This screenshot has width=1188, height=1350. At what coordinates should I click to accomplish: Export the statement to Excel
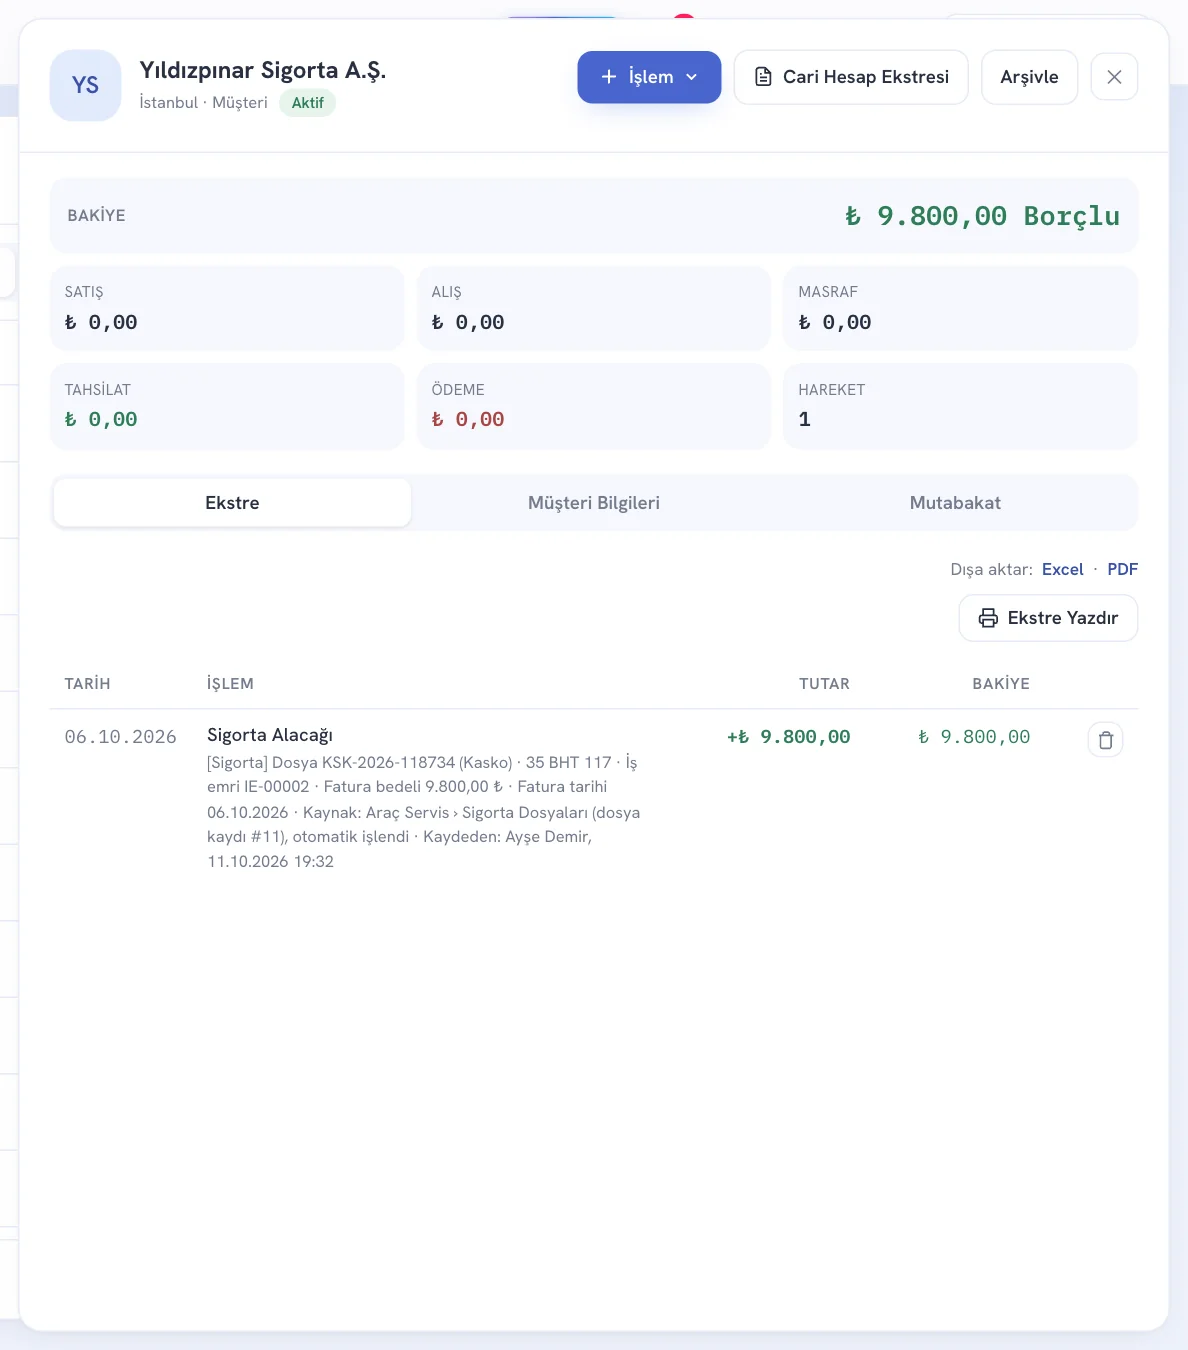coord(1062,569)
